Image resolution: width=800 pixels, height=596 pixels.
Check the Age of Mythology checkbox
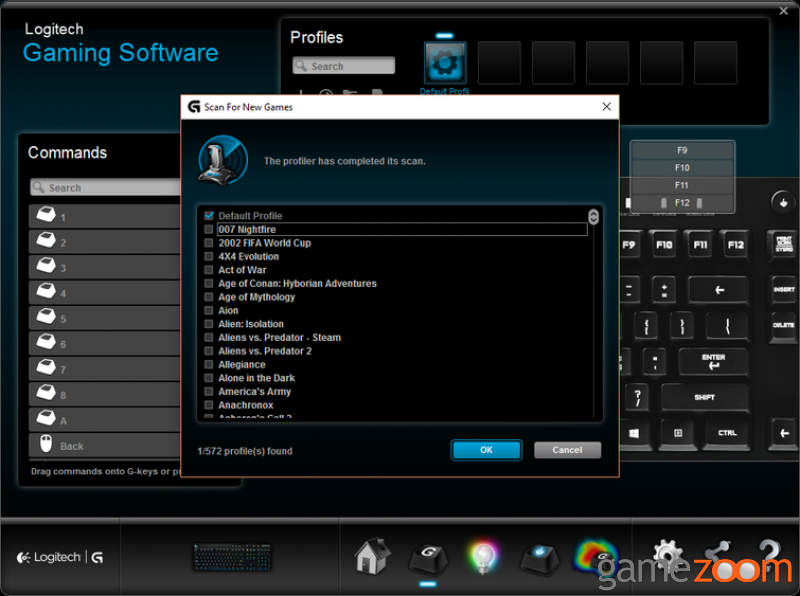coord(209,297)
